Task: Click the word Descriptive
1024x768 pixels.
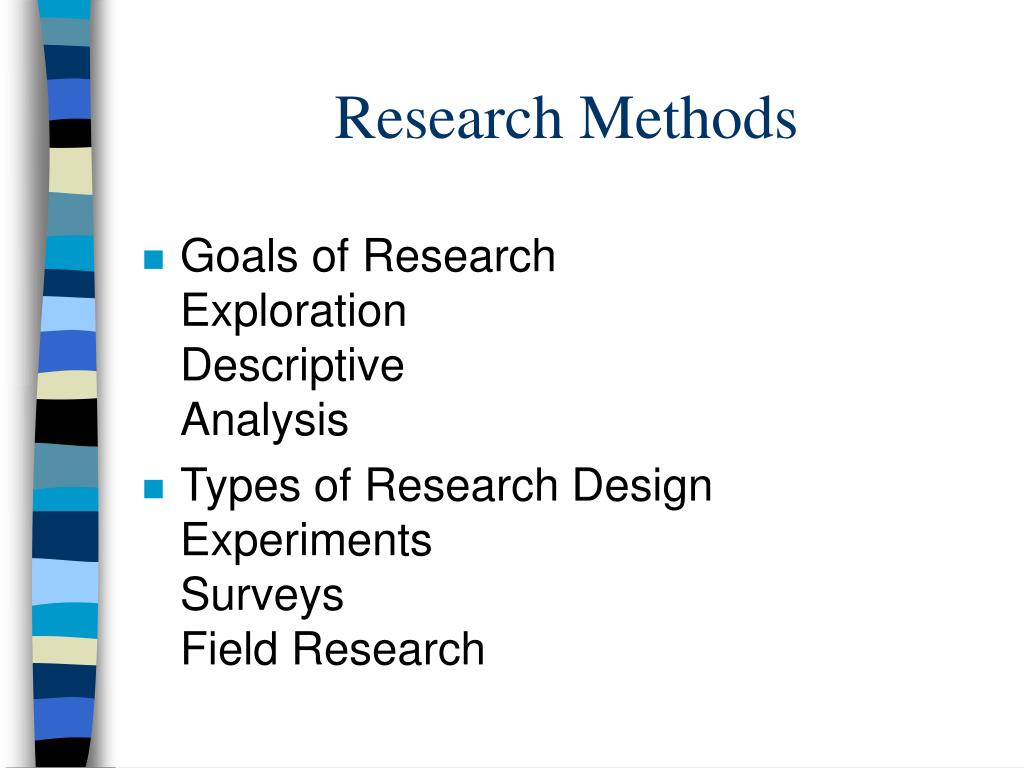Action: (x=293, y=365)
